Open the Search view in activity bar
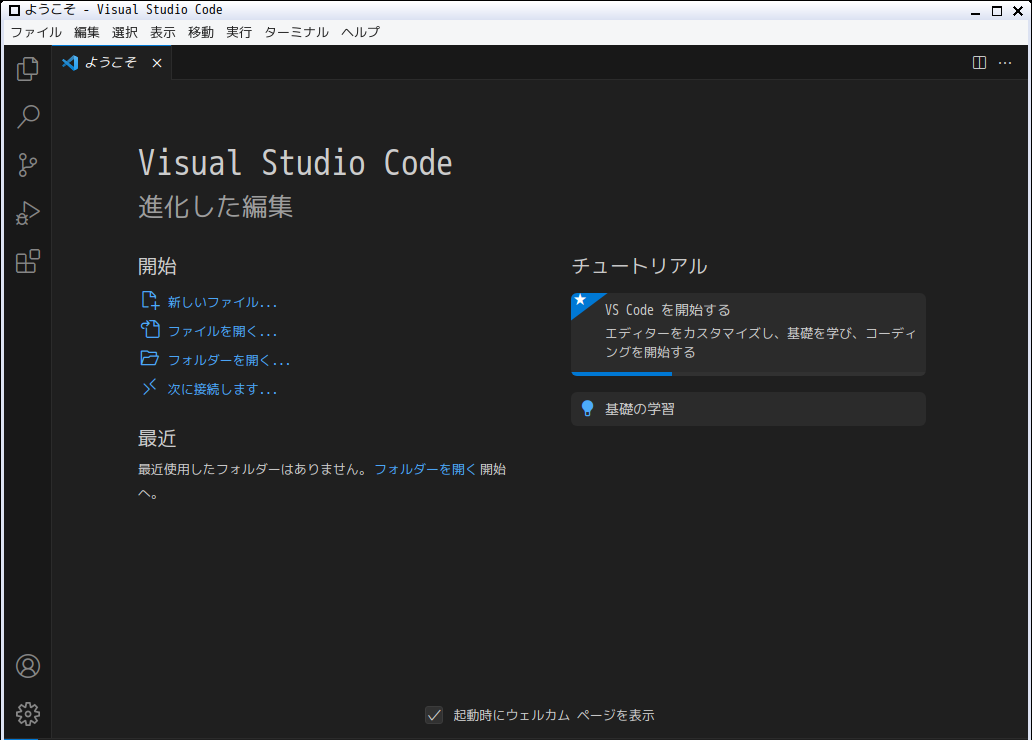 click(28, 117)
